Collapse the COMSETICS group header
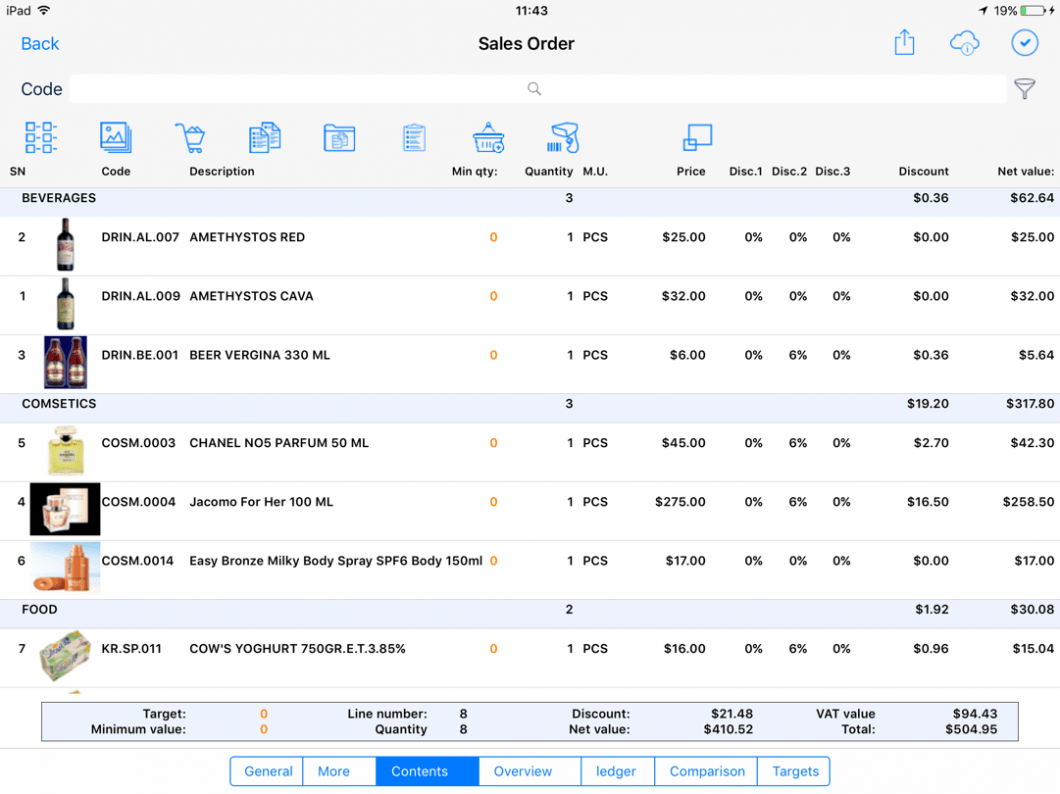The image size is (1060, 794). coord(530,404)
